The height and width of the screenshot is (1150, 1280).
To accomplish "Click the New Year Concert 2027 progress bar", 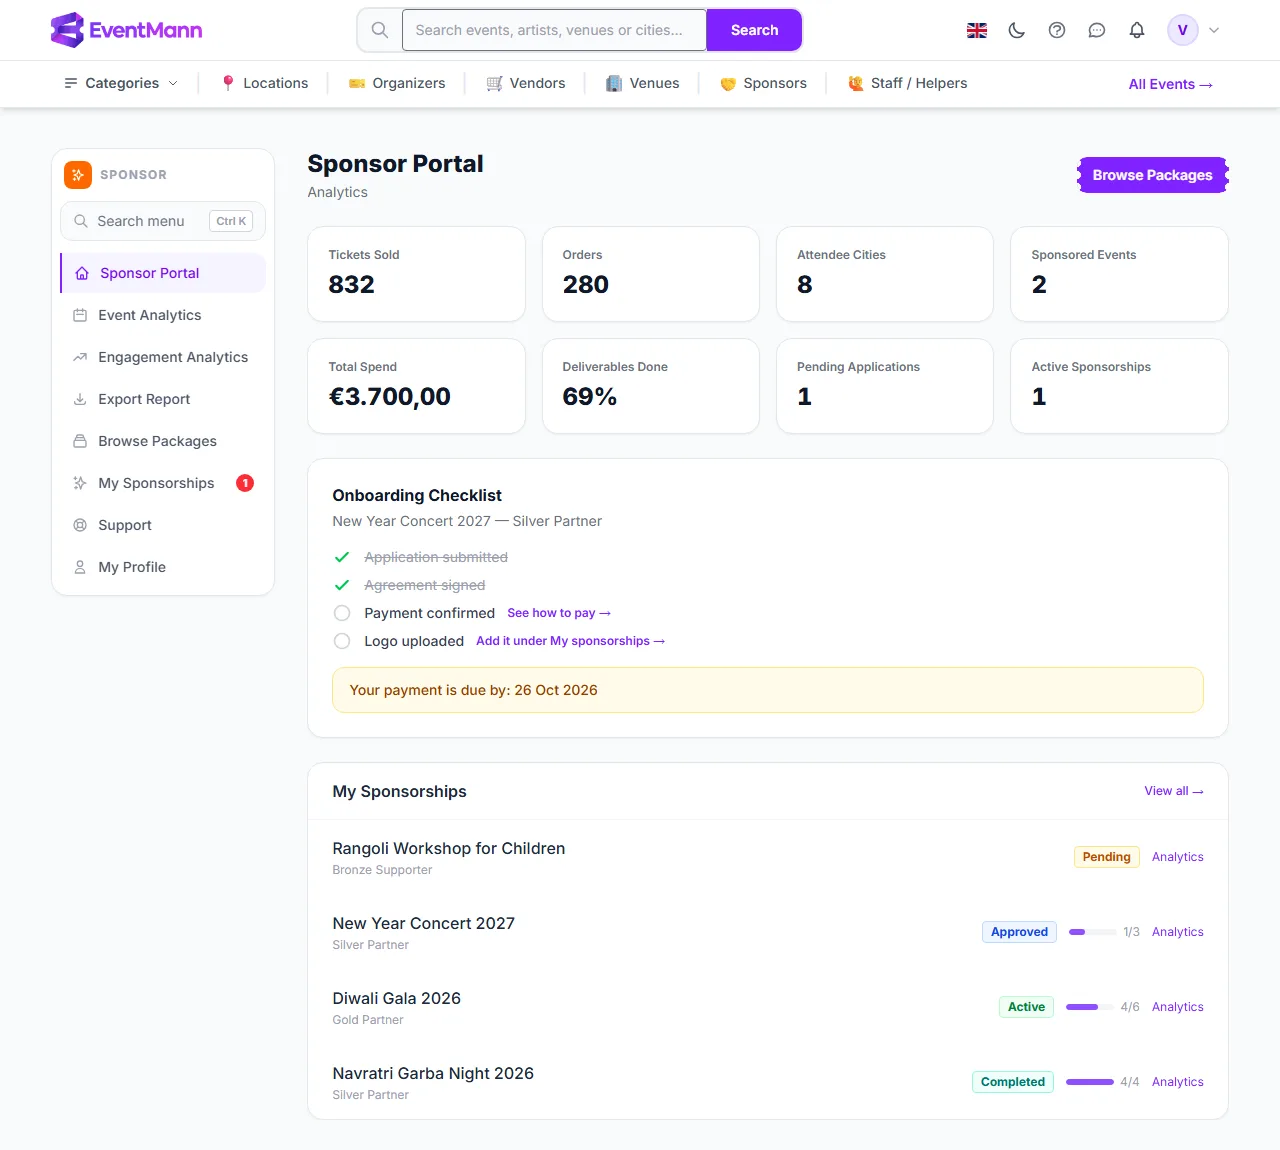I will click(1092, 932).
